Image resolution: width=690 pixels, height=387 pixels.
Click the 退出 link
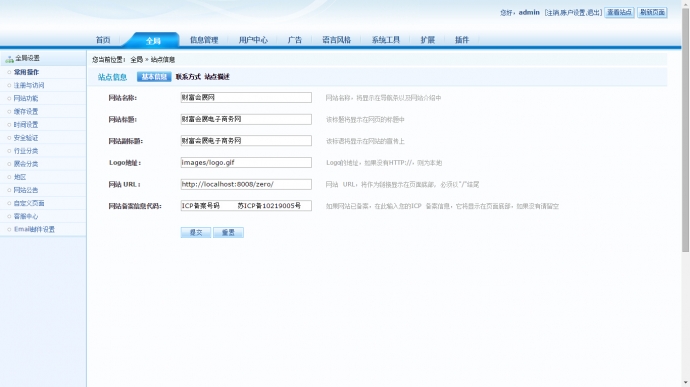[x=593, y=13]
